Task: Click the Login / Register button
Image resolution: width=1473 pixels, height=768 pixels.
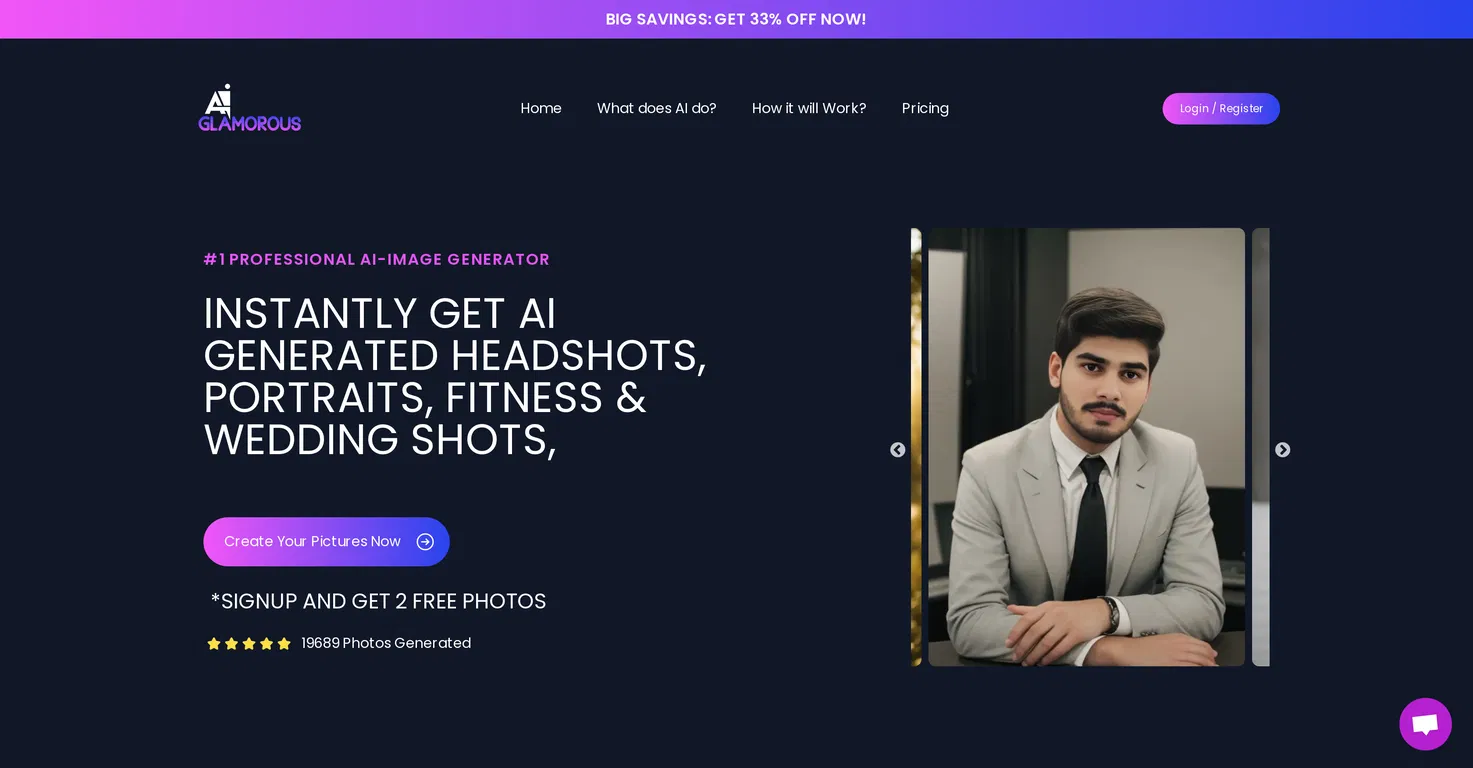Action: click(1221, 108)
